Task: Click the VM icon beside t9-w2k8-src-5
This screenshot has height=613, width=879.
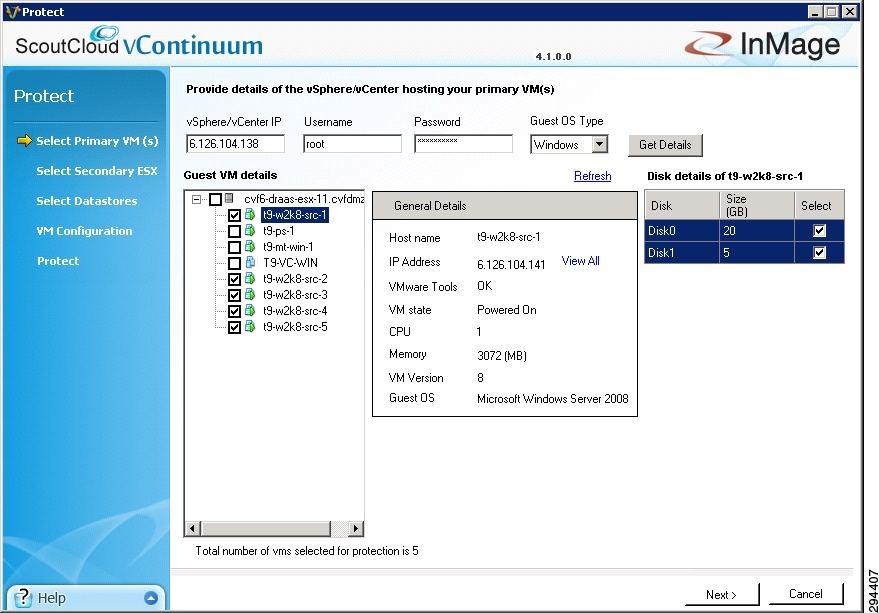Action: click(x=251, y=326)
